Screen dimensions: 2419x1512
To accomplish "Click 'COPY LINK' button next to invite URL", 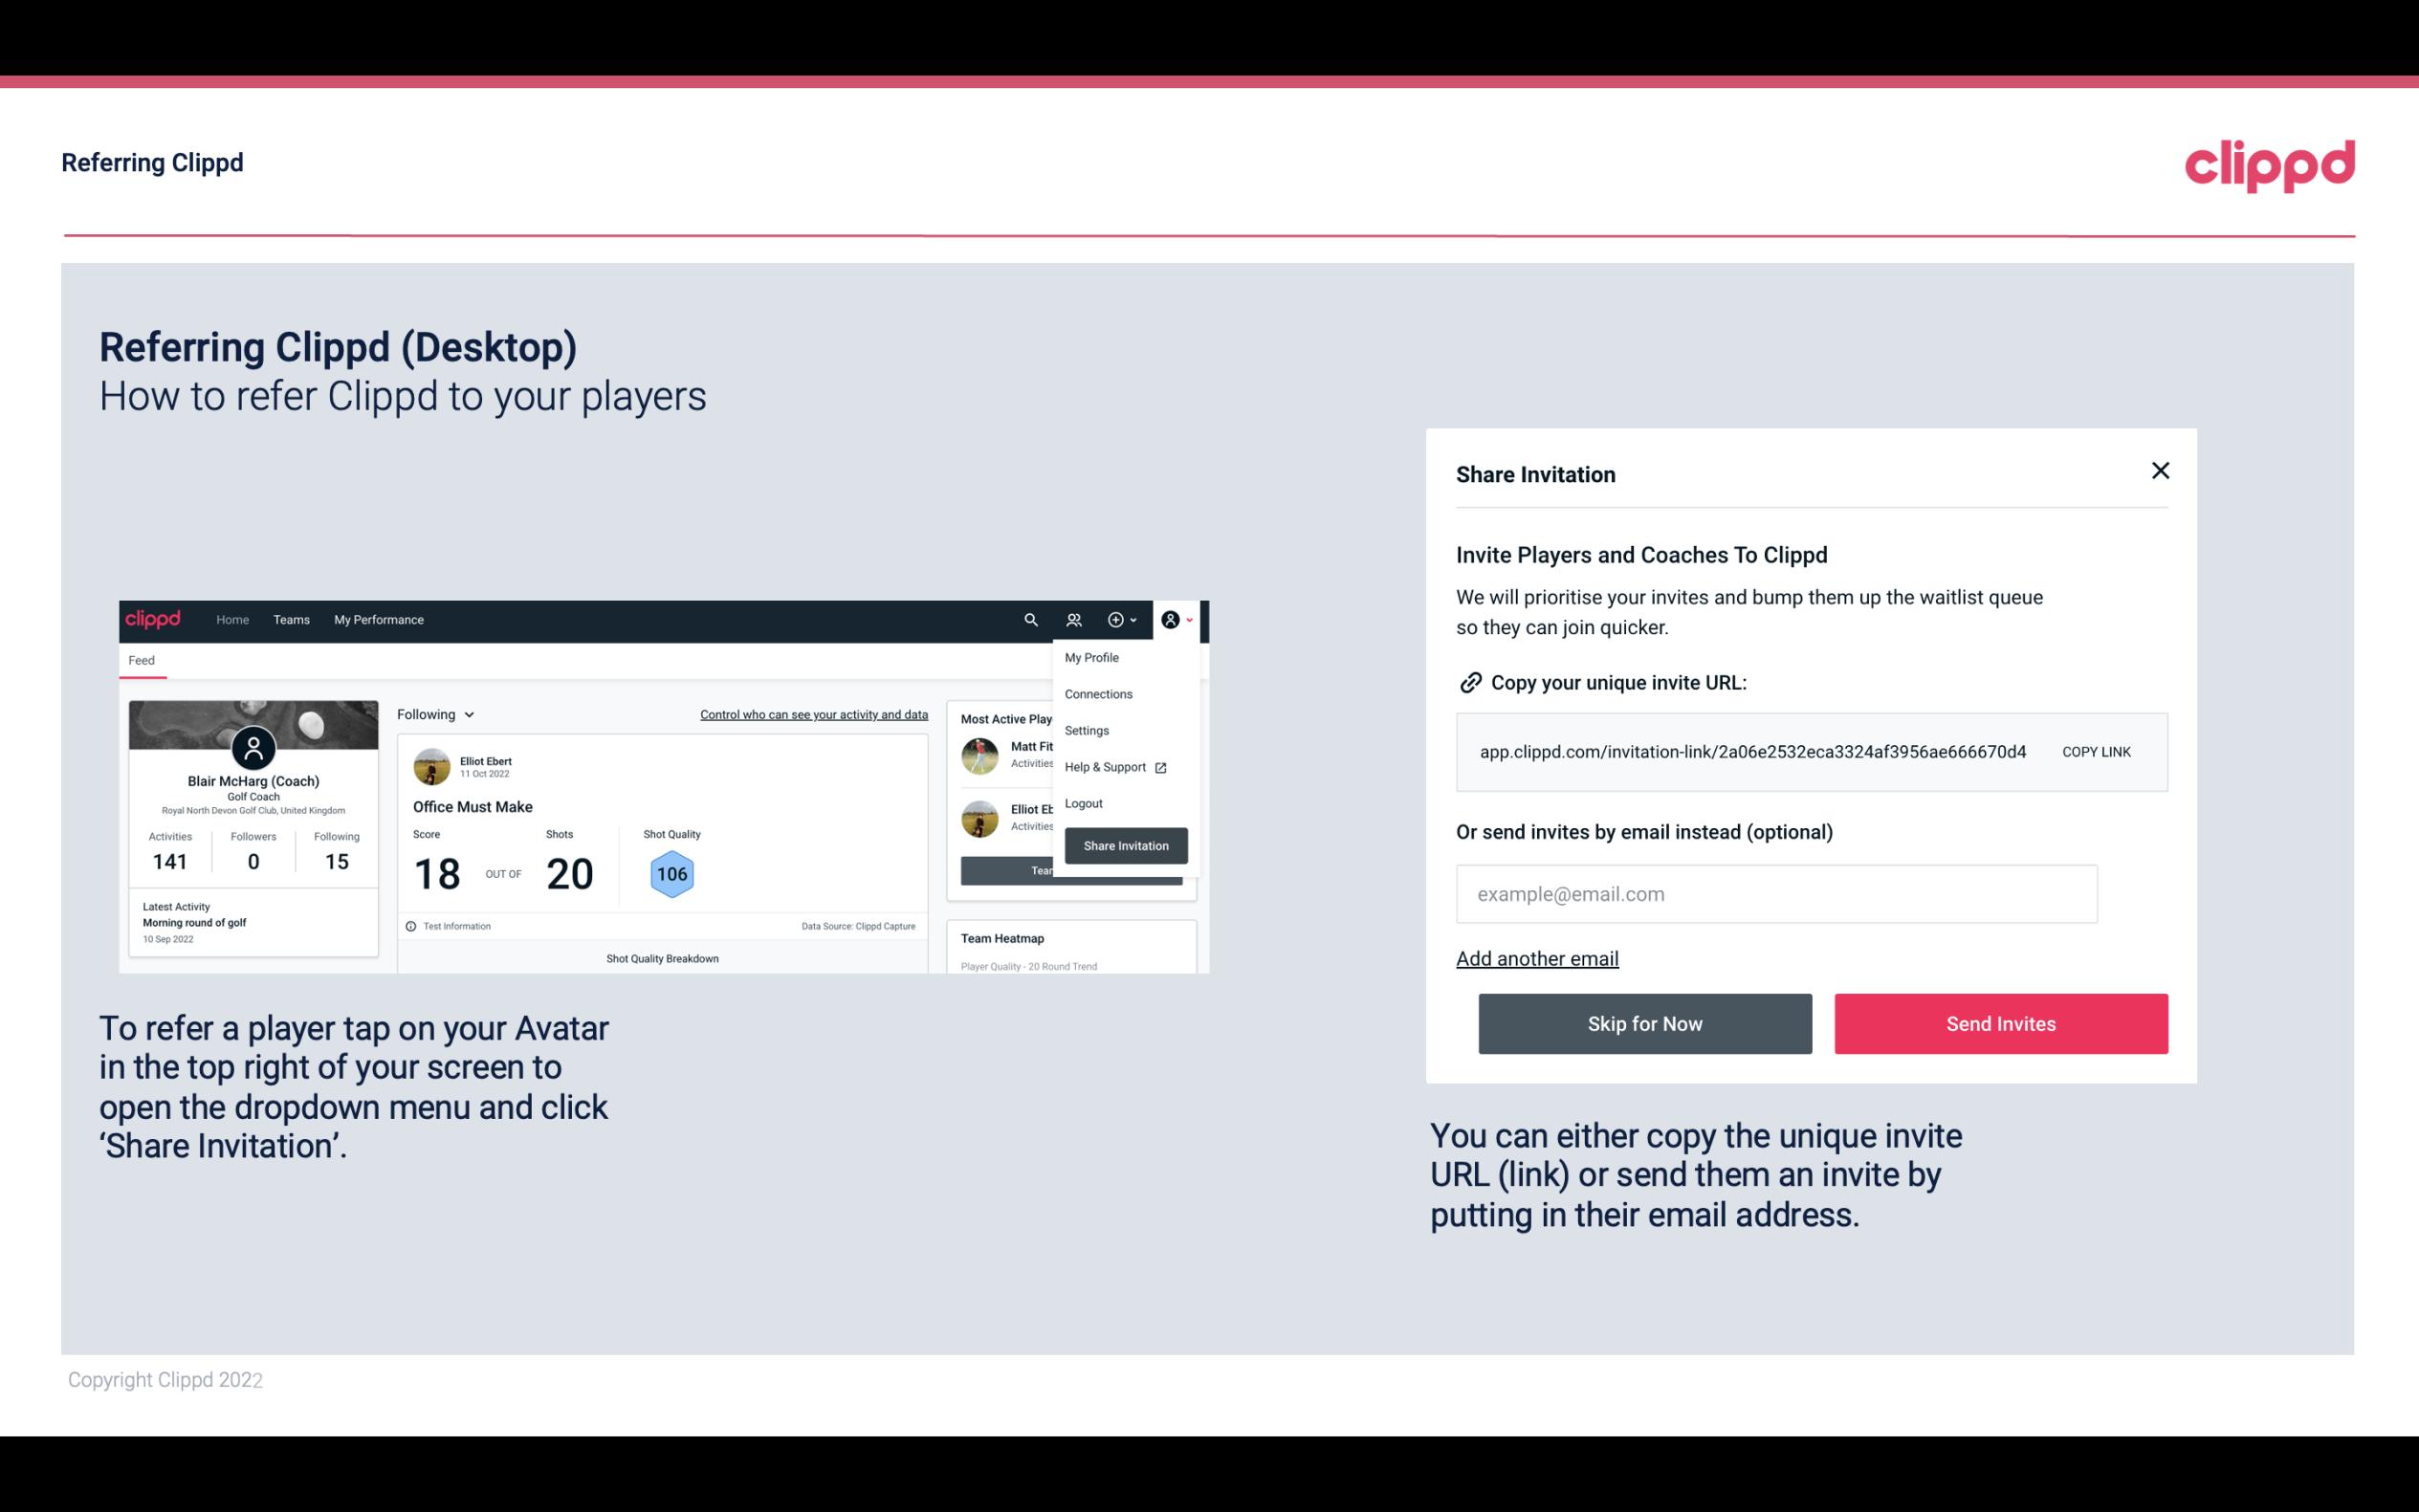I will coord(2097,751).
